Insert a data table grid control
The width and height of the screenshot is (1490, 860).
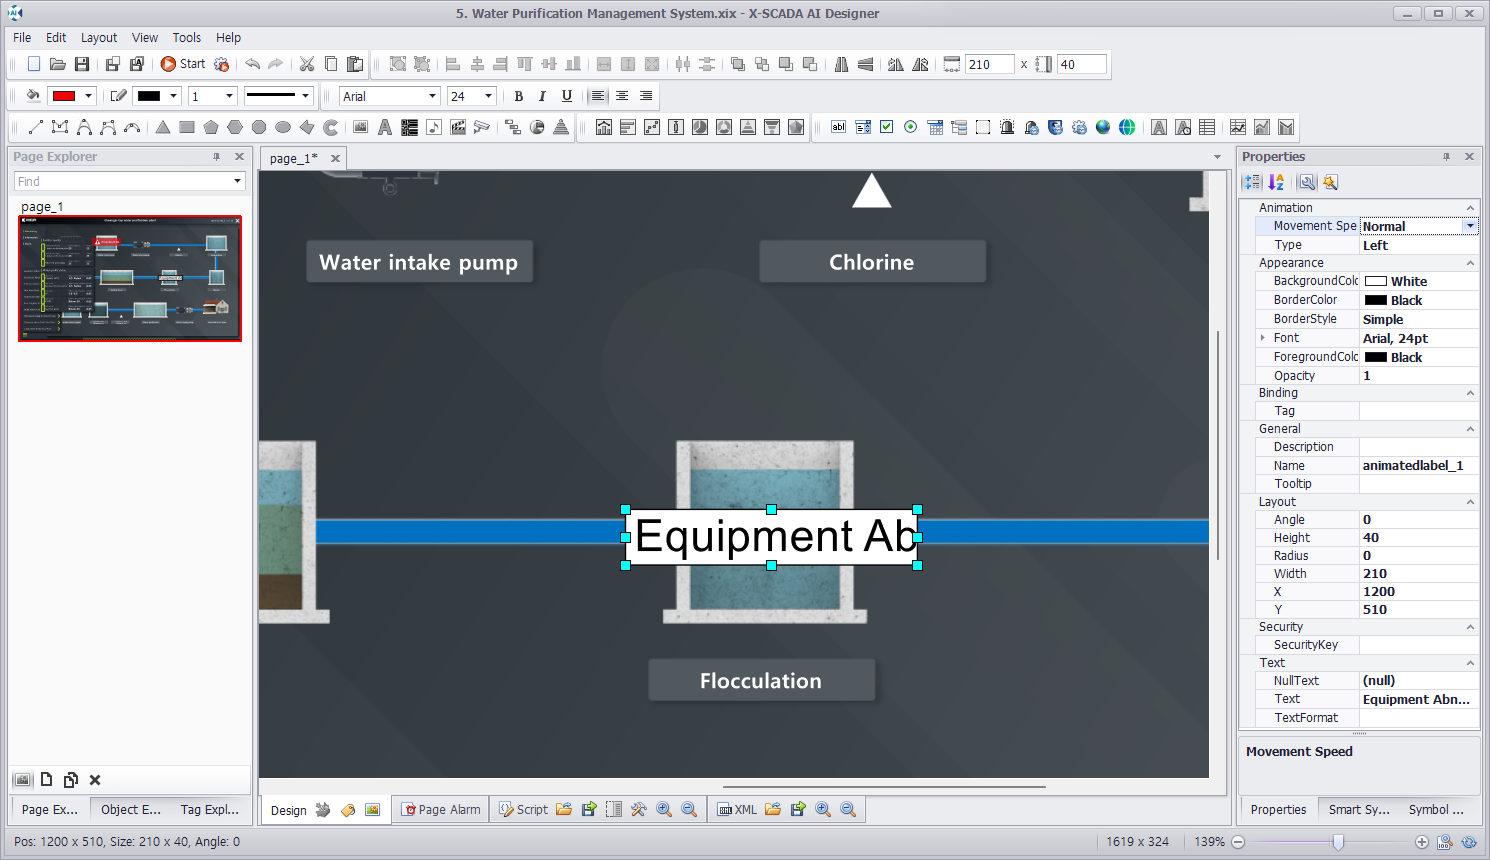[x=1207, y=127]
